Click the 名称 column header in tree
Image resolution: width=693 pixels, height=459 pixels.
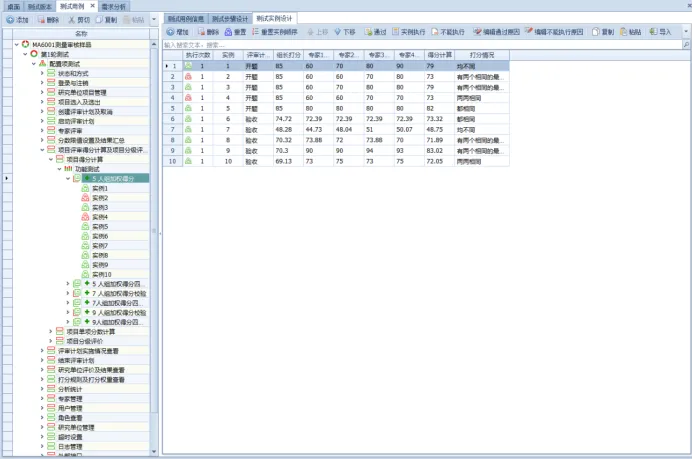tap(81, 34)
